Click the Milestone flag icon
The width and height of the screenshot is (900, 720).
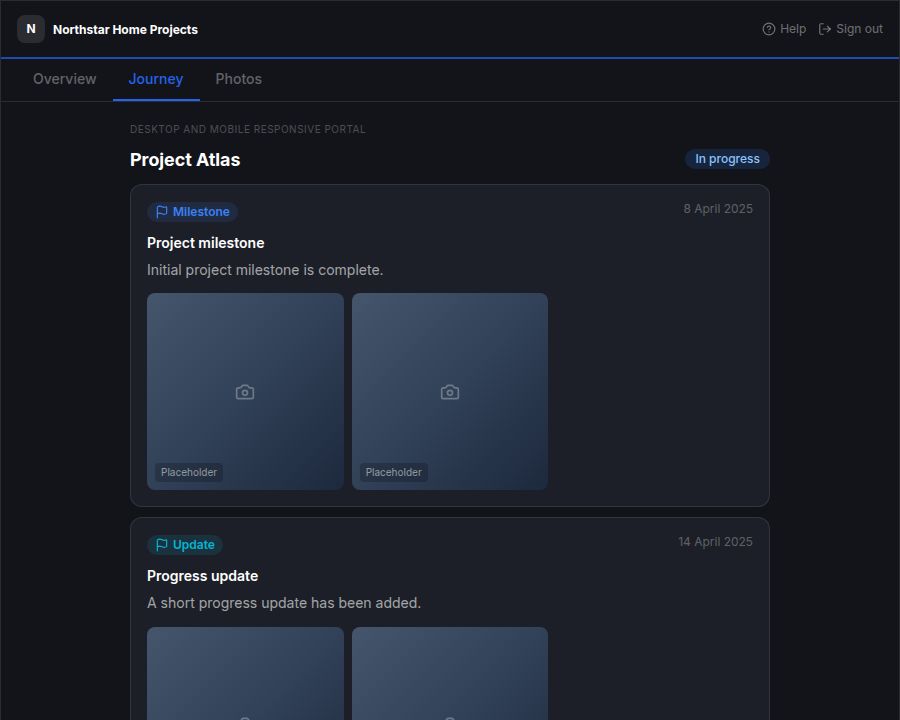pyautogui.click(x=162, y=212)
